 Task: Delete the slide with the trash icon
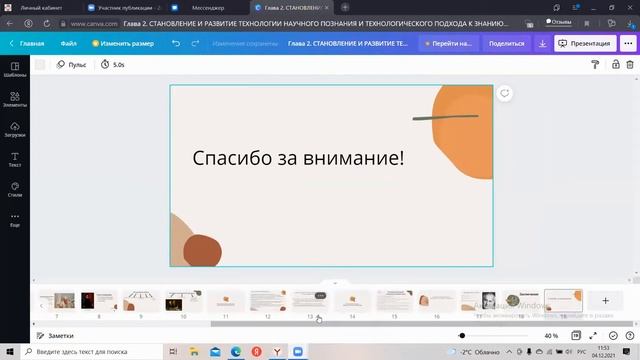630,64
